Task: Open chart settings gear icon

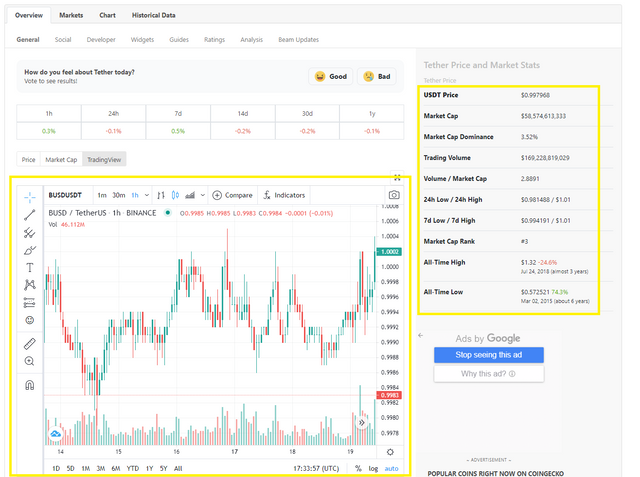Action: click(390, 452)
